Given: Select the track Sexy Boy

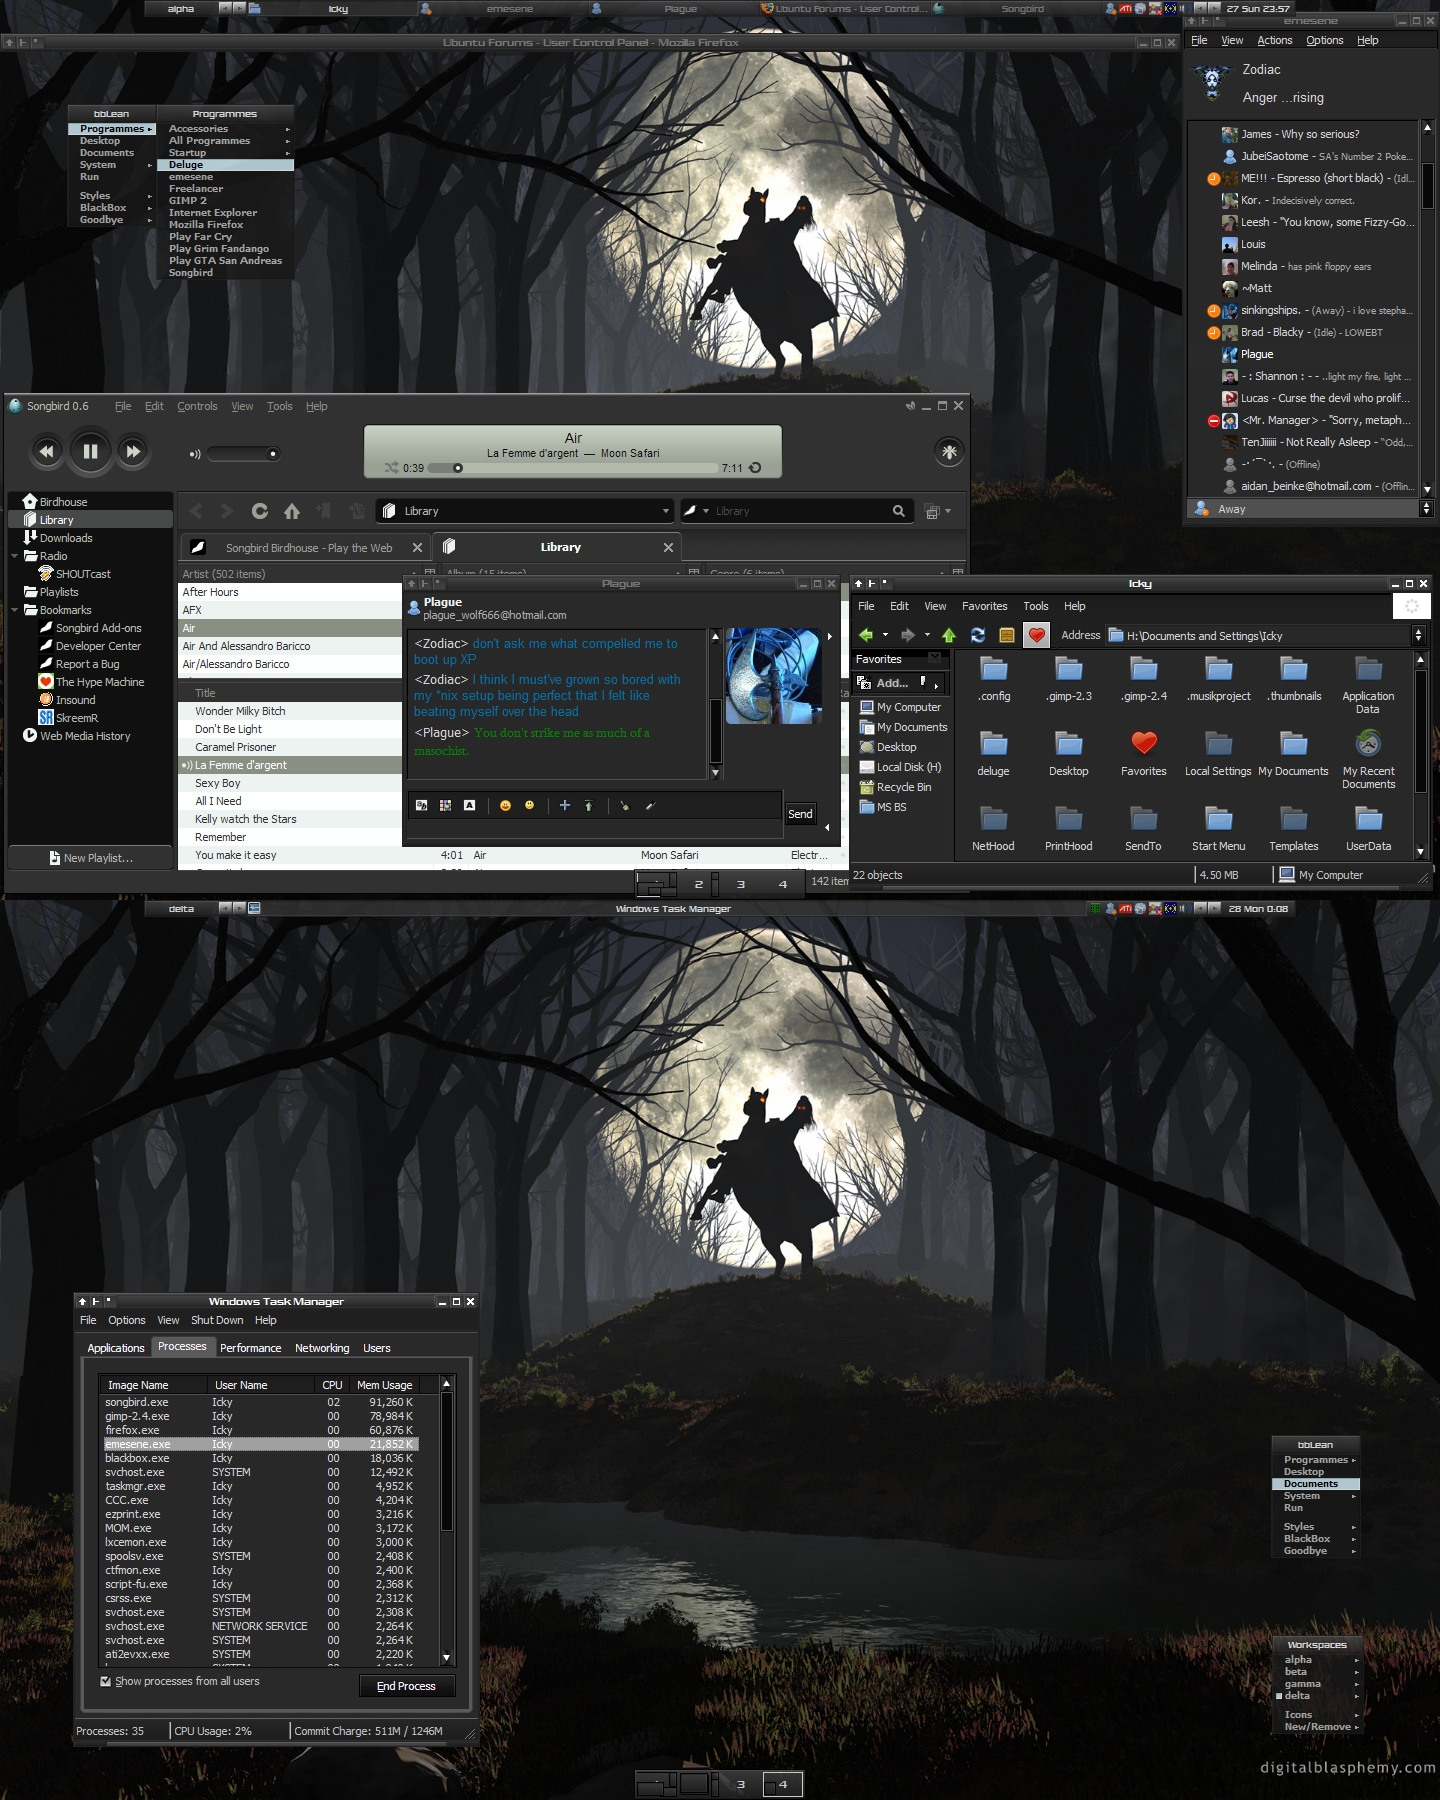Looking at the screenshot, I should coord(290,783).
